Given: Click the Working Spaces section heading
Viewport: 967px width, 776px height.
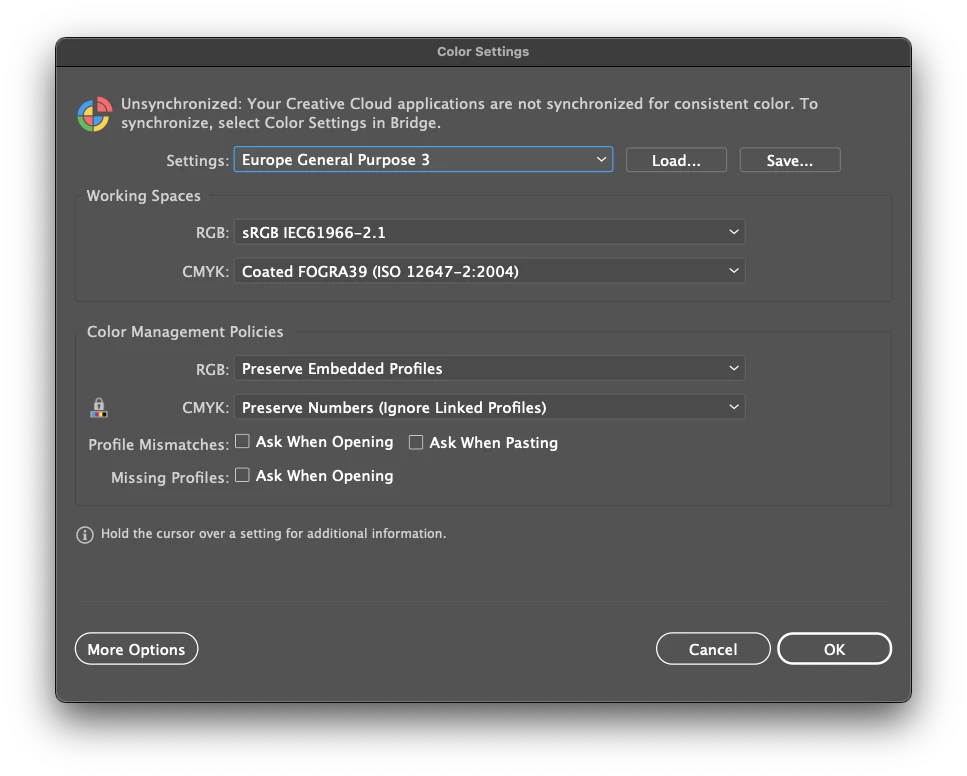Looking at the screenshot, I should [144, 196].
